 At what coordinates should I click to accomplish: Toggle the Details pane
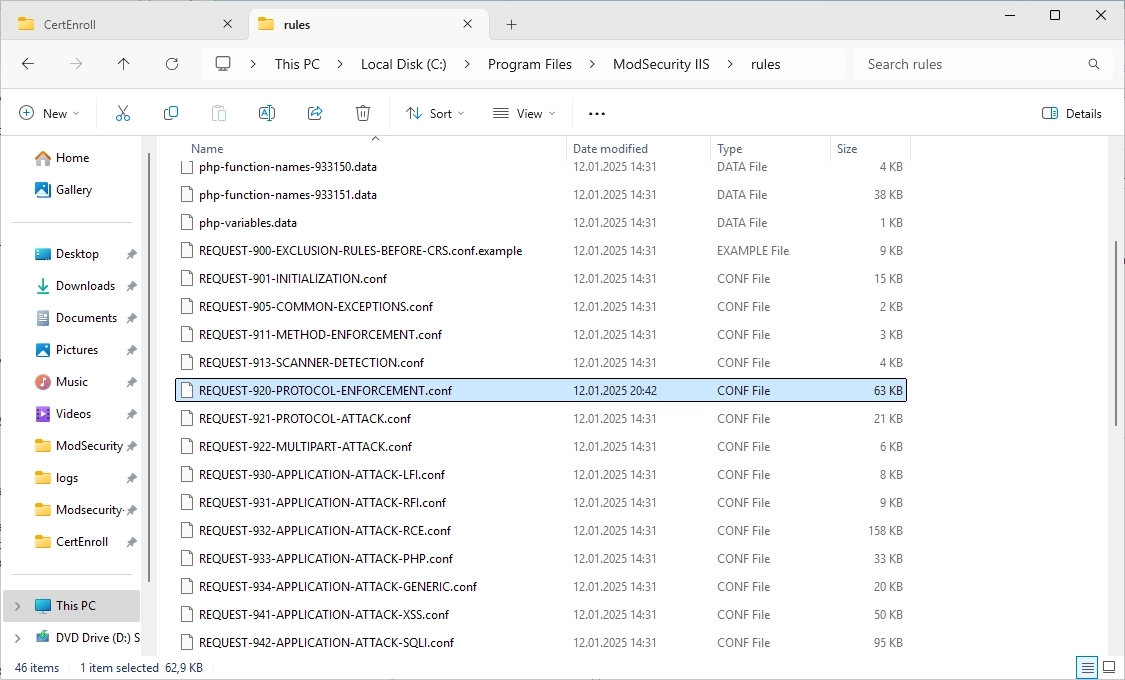click(x=1071, y=114)
